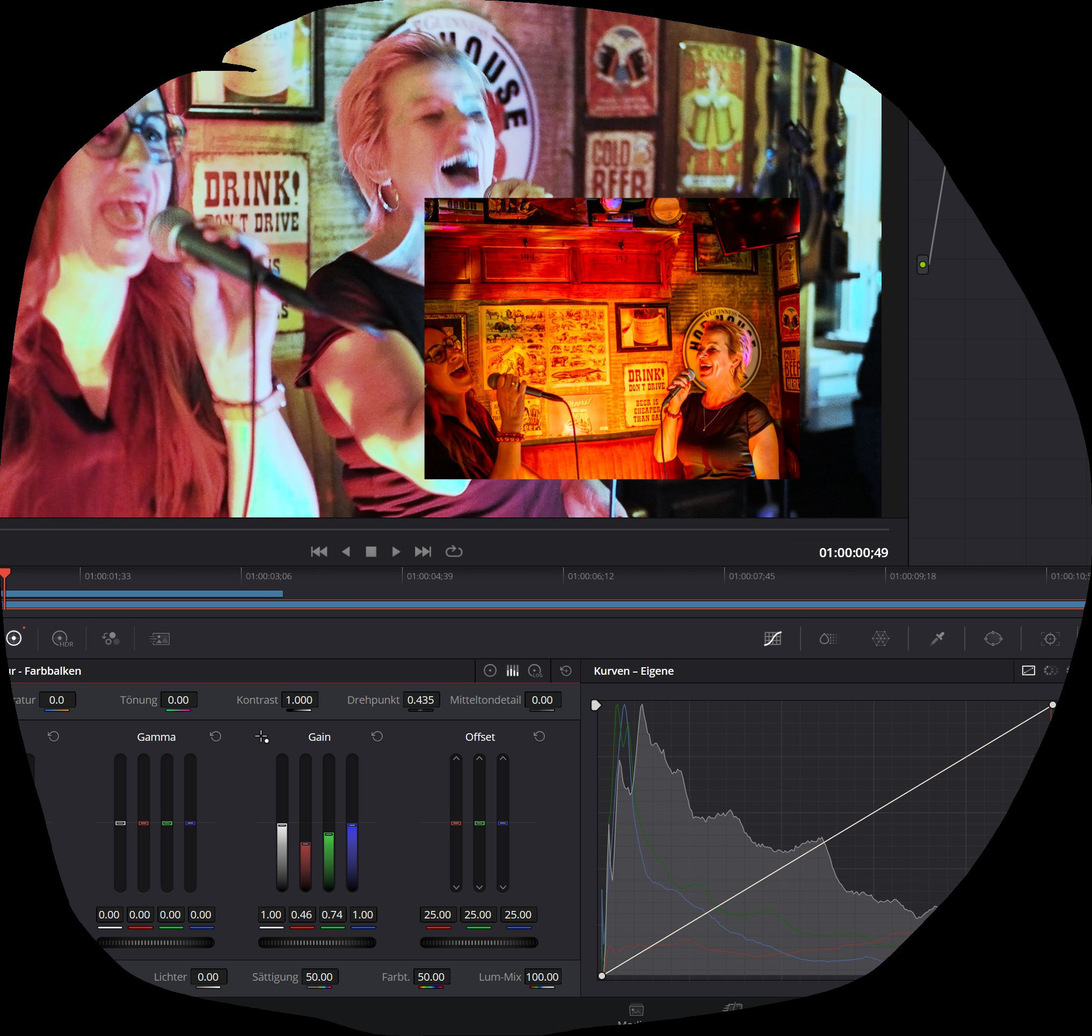Open the Color Warper palette
1092x1036 pixels.
[x=880, y=638]
